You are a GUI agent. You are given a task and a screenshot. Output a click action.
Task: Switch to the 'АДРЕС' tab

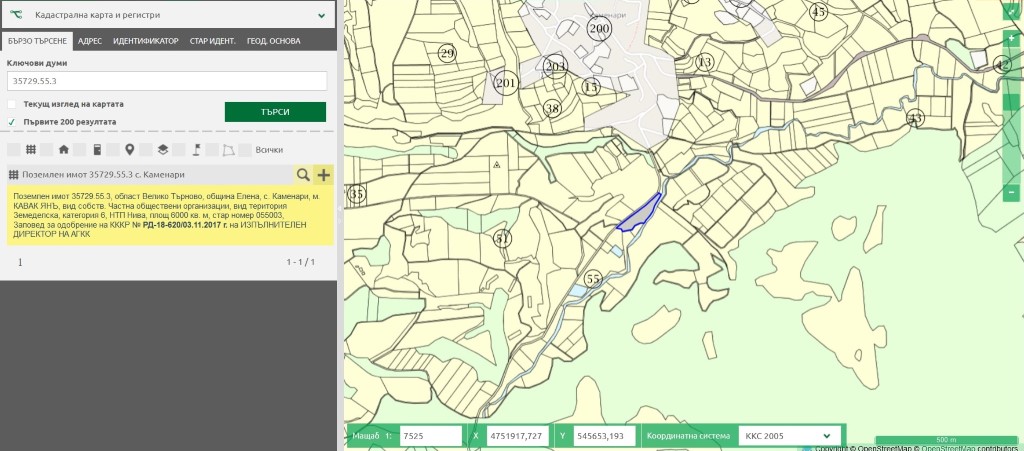89,41
